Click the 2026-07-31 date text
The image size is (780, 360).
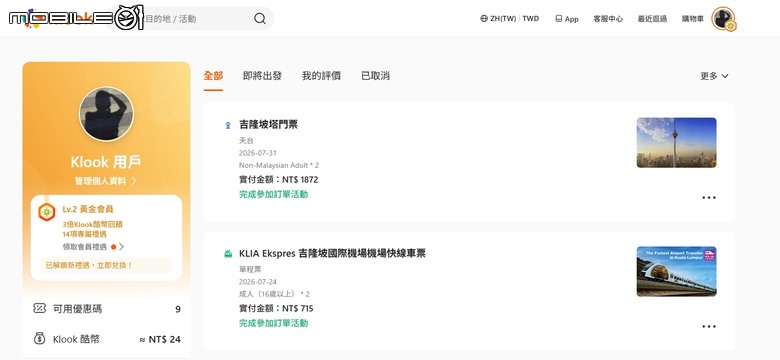point(258,153)
